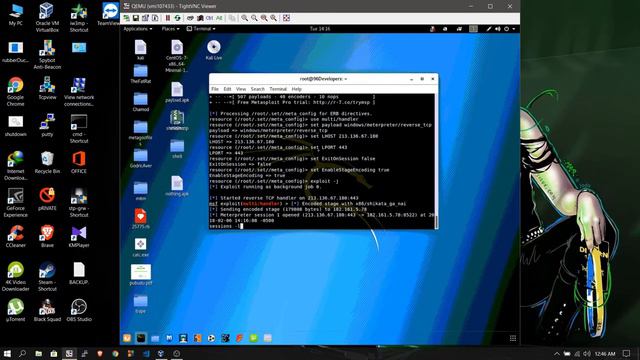This screenshot has height=360, width=640.
Task: Click the Metasploit 'M' icon in Kali dock
Action: (169, 338)
